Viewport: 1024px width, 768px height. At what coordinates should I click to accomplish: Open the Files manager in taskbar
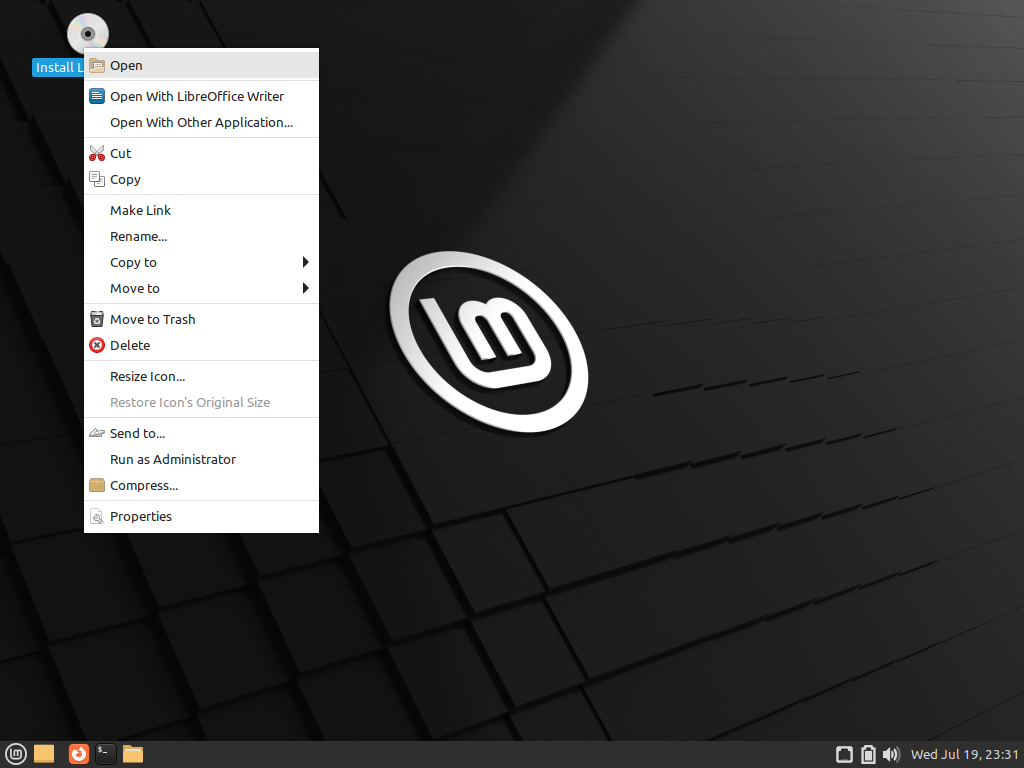133,754
